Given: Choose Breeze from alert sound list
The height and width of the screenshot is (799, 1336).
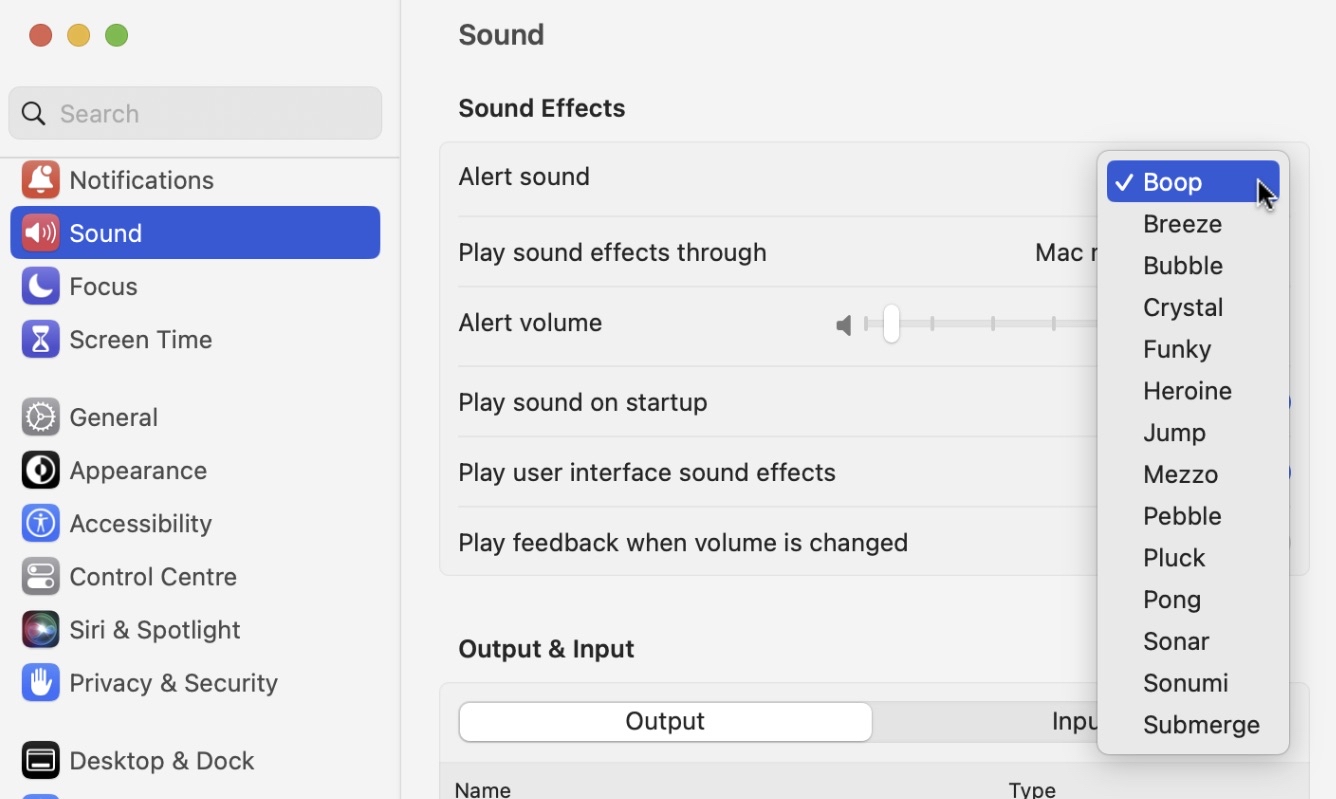Looking at the screenshot, I should [x=1193, y=224].
